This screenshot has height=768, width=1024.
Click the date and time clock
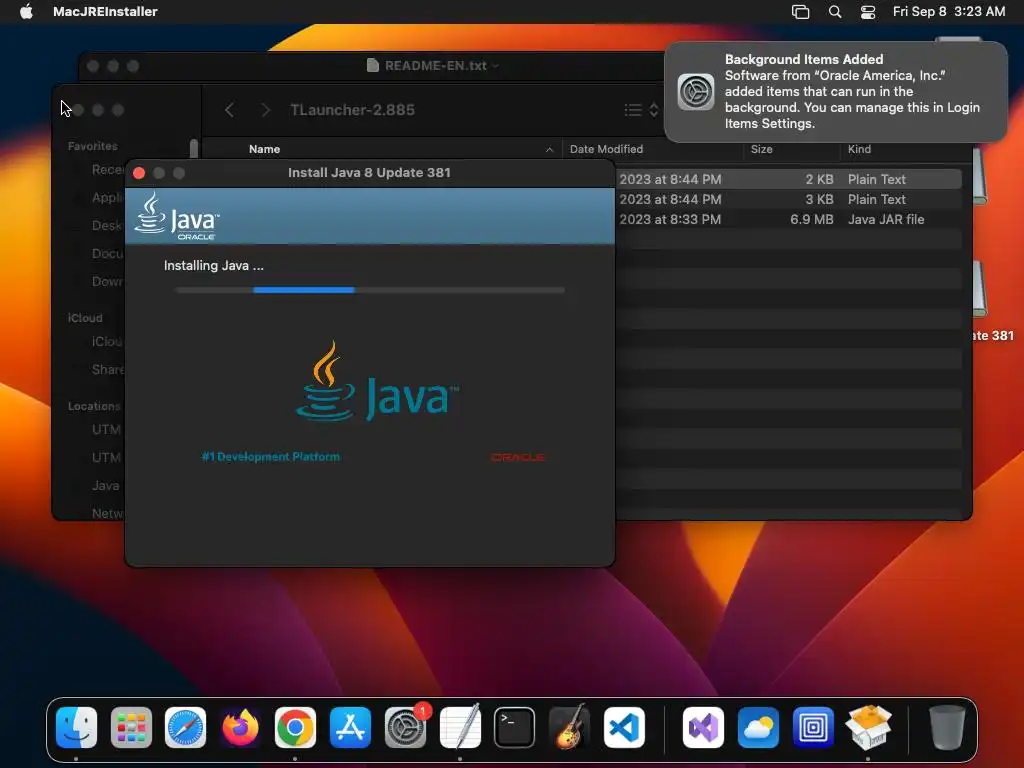(x=949, y=11)
